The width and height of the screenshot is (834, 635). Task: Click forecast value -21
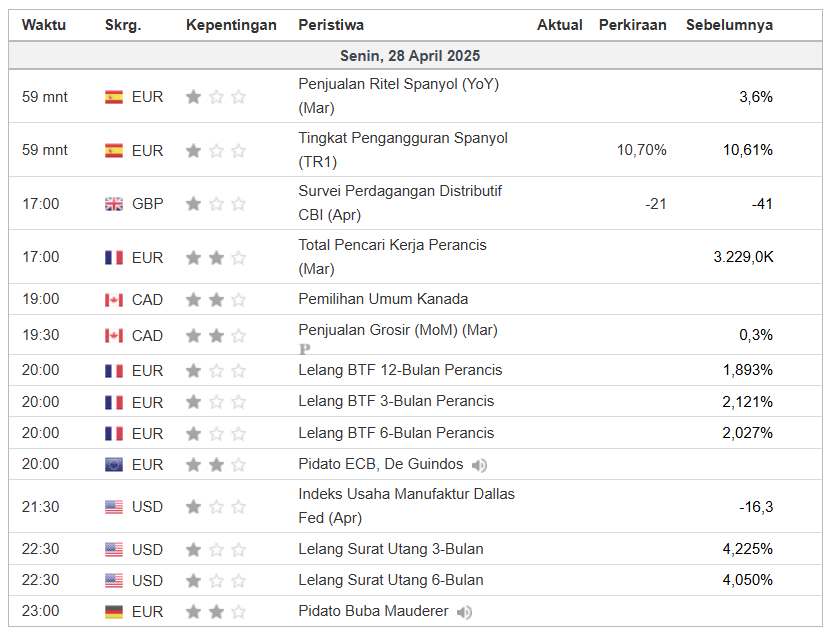pyautogui.click(x=656, y=204)
